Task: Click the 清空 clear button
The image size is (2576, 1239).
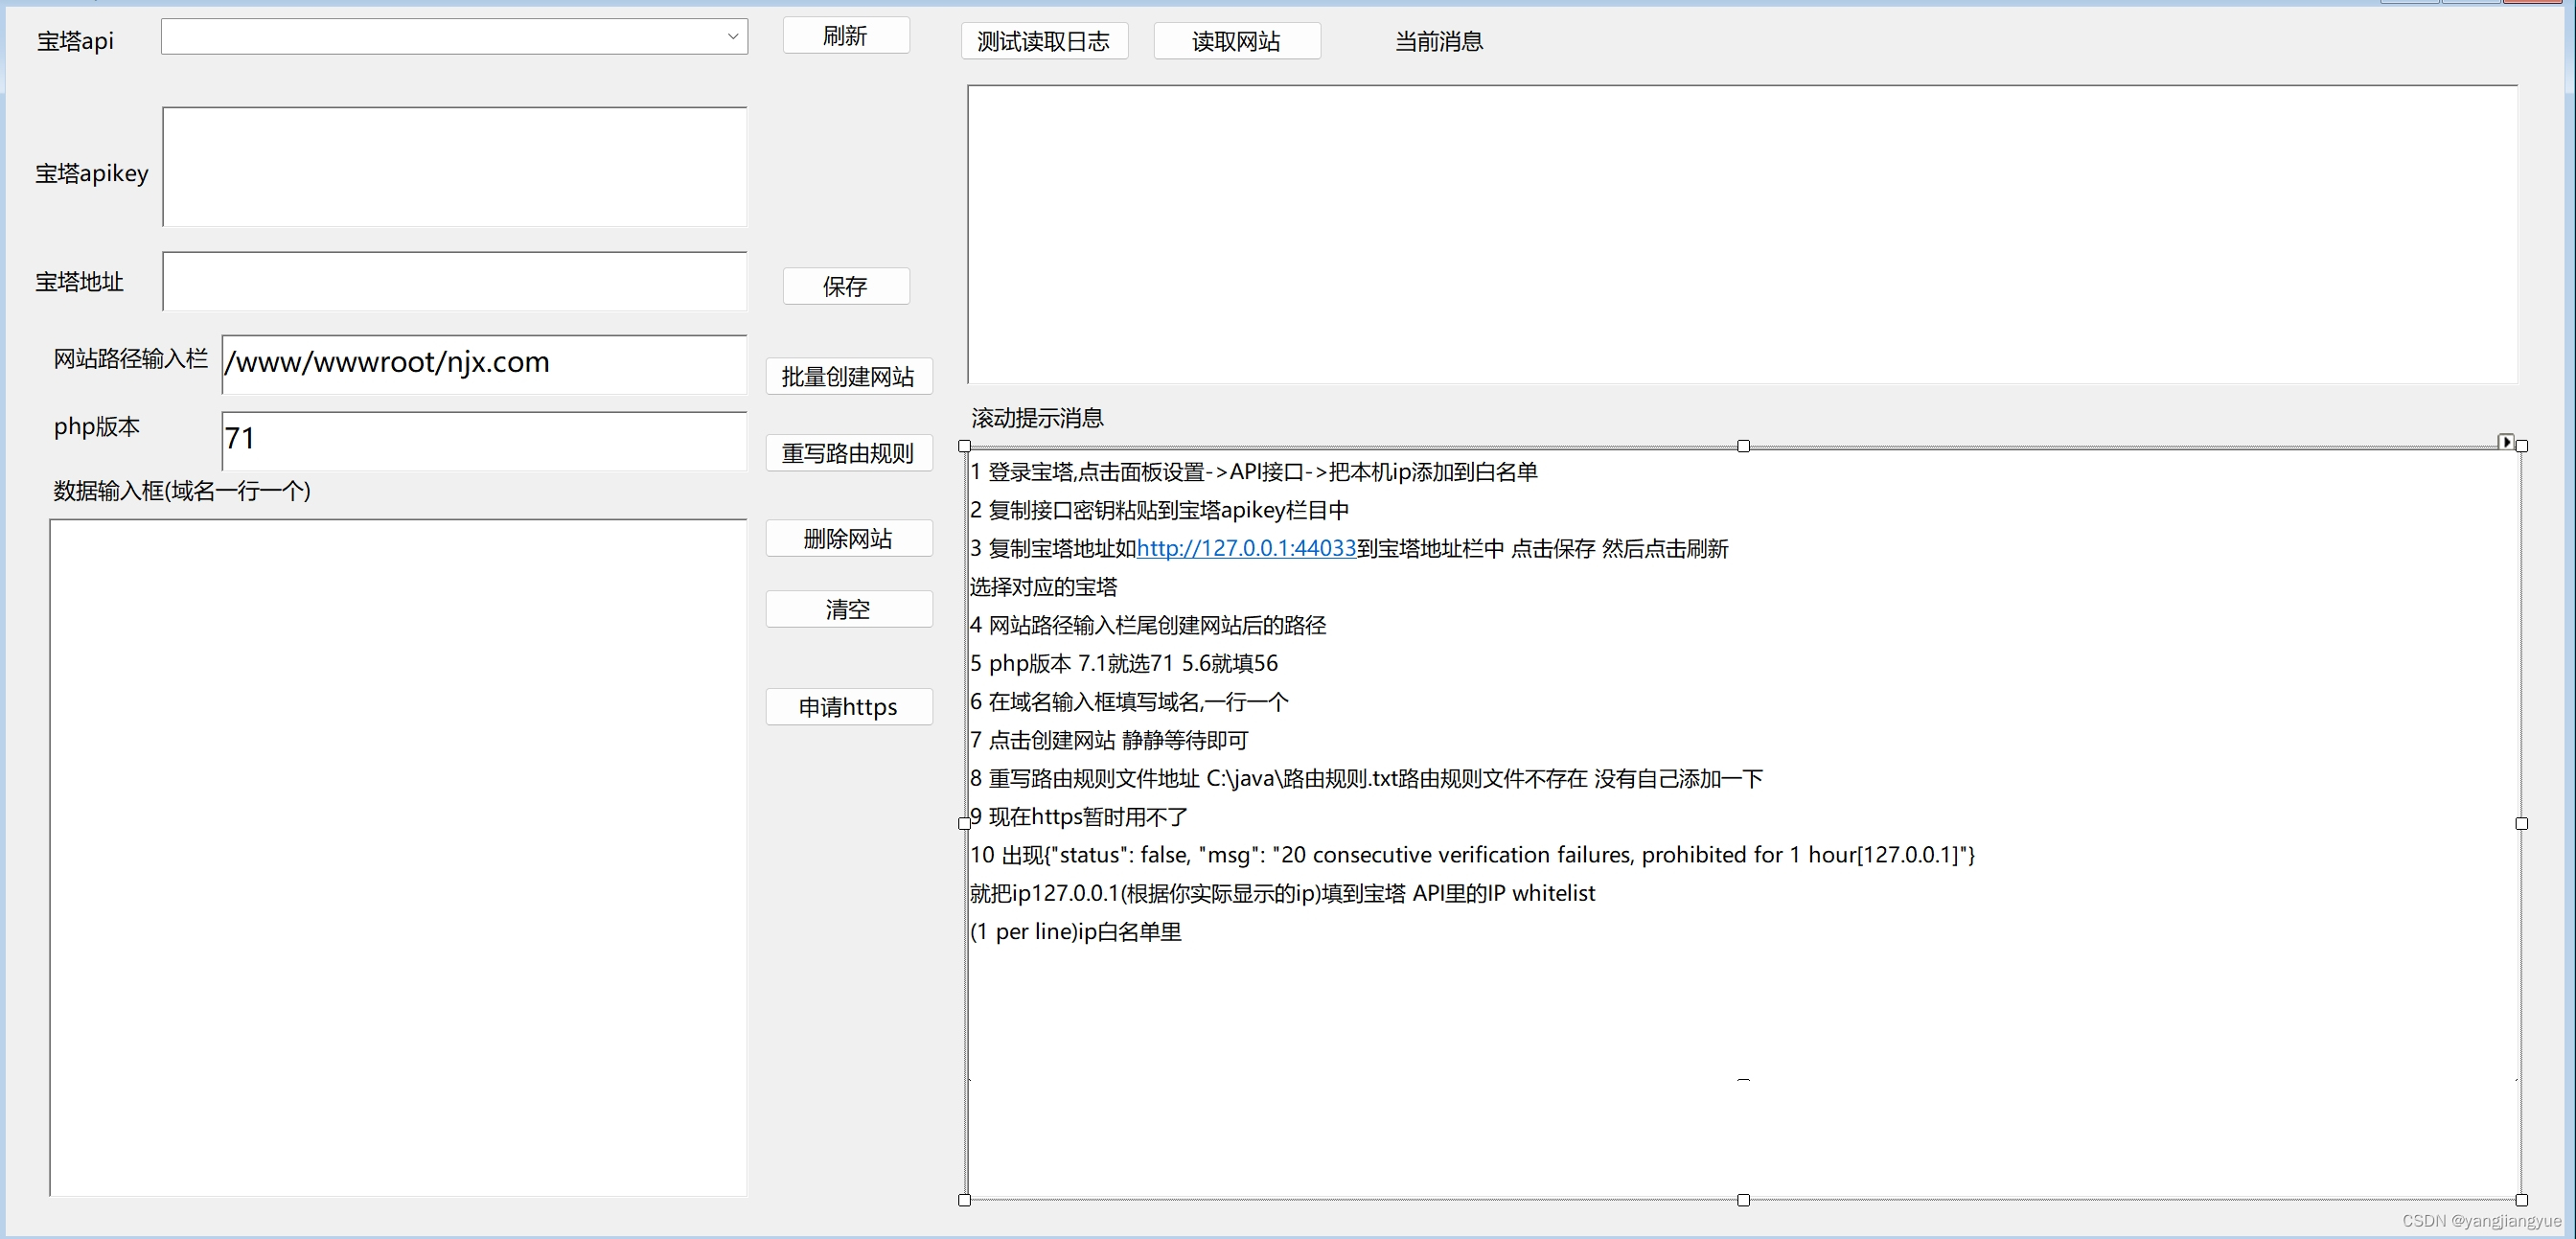Action: point(848,609)
